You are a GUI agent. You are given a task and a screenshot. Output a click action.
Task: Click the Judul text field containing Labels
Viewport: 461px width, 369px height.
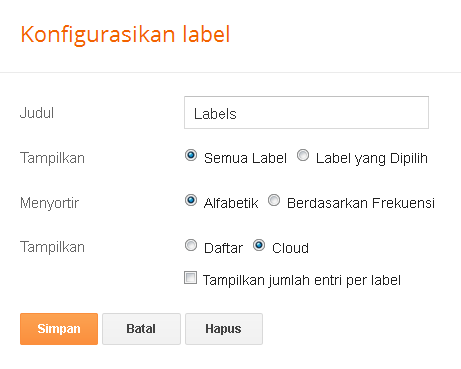(x=306, y=113)
